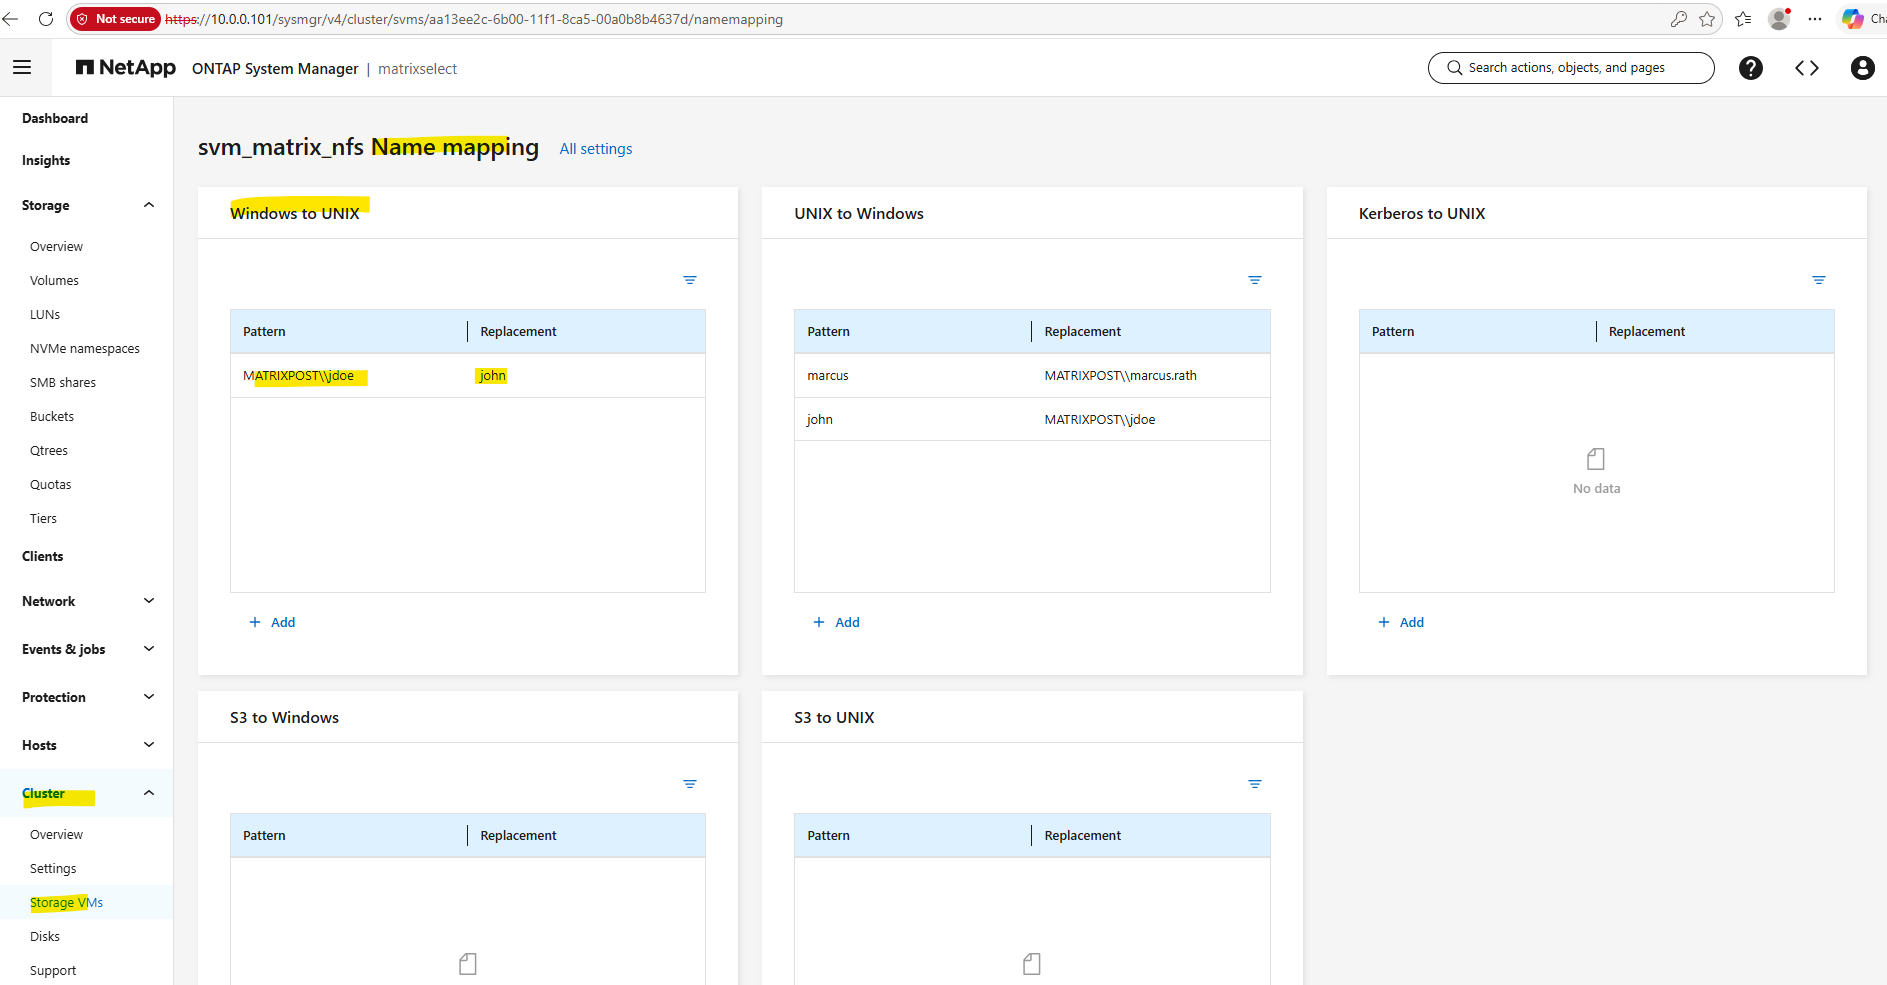Screen dimensions: 1887x985
Task: Bookmark this page with the star icon
Action: tap(1707, 19)
